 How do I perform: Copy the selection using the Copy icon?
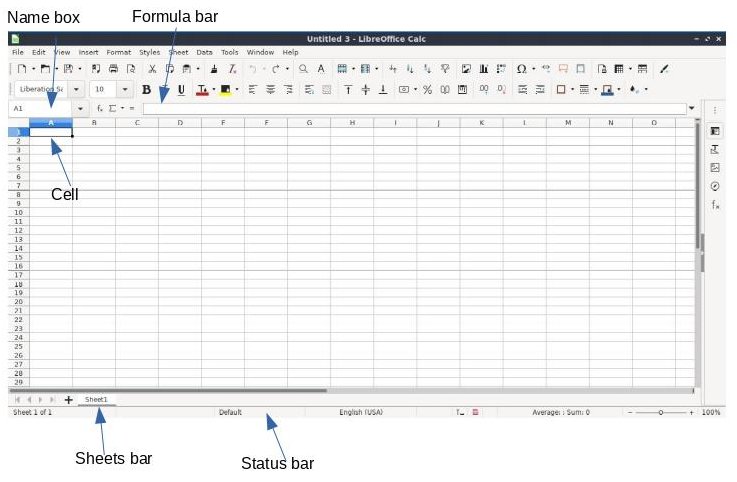tap(170, 69)
